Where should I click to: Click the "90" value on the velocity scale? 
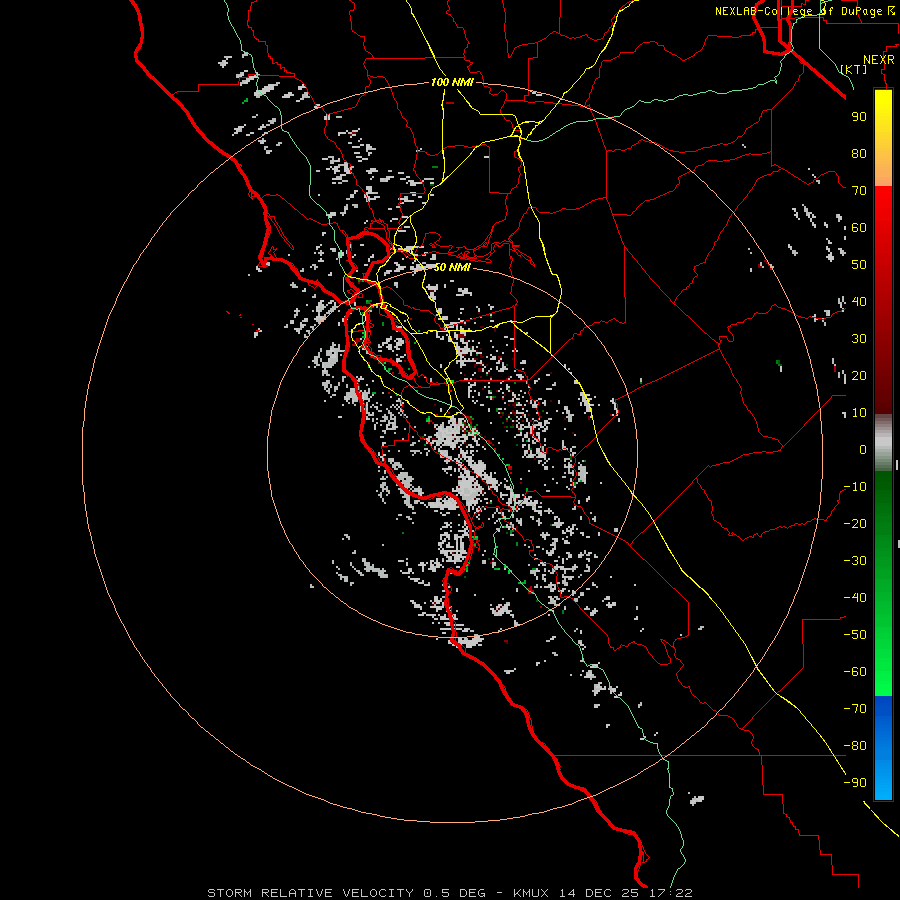[859, 117]
